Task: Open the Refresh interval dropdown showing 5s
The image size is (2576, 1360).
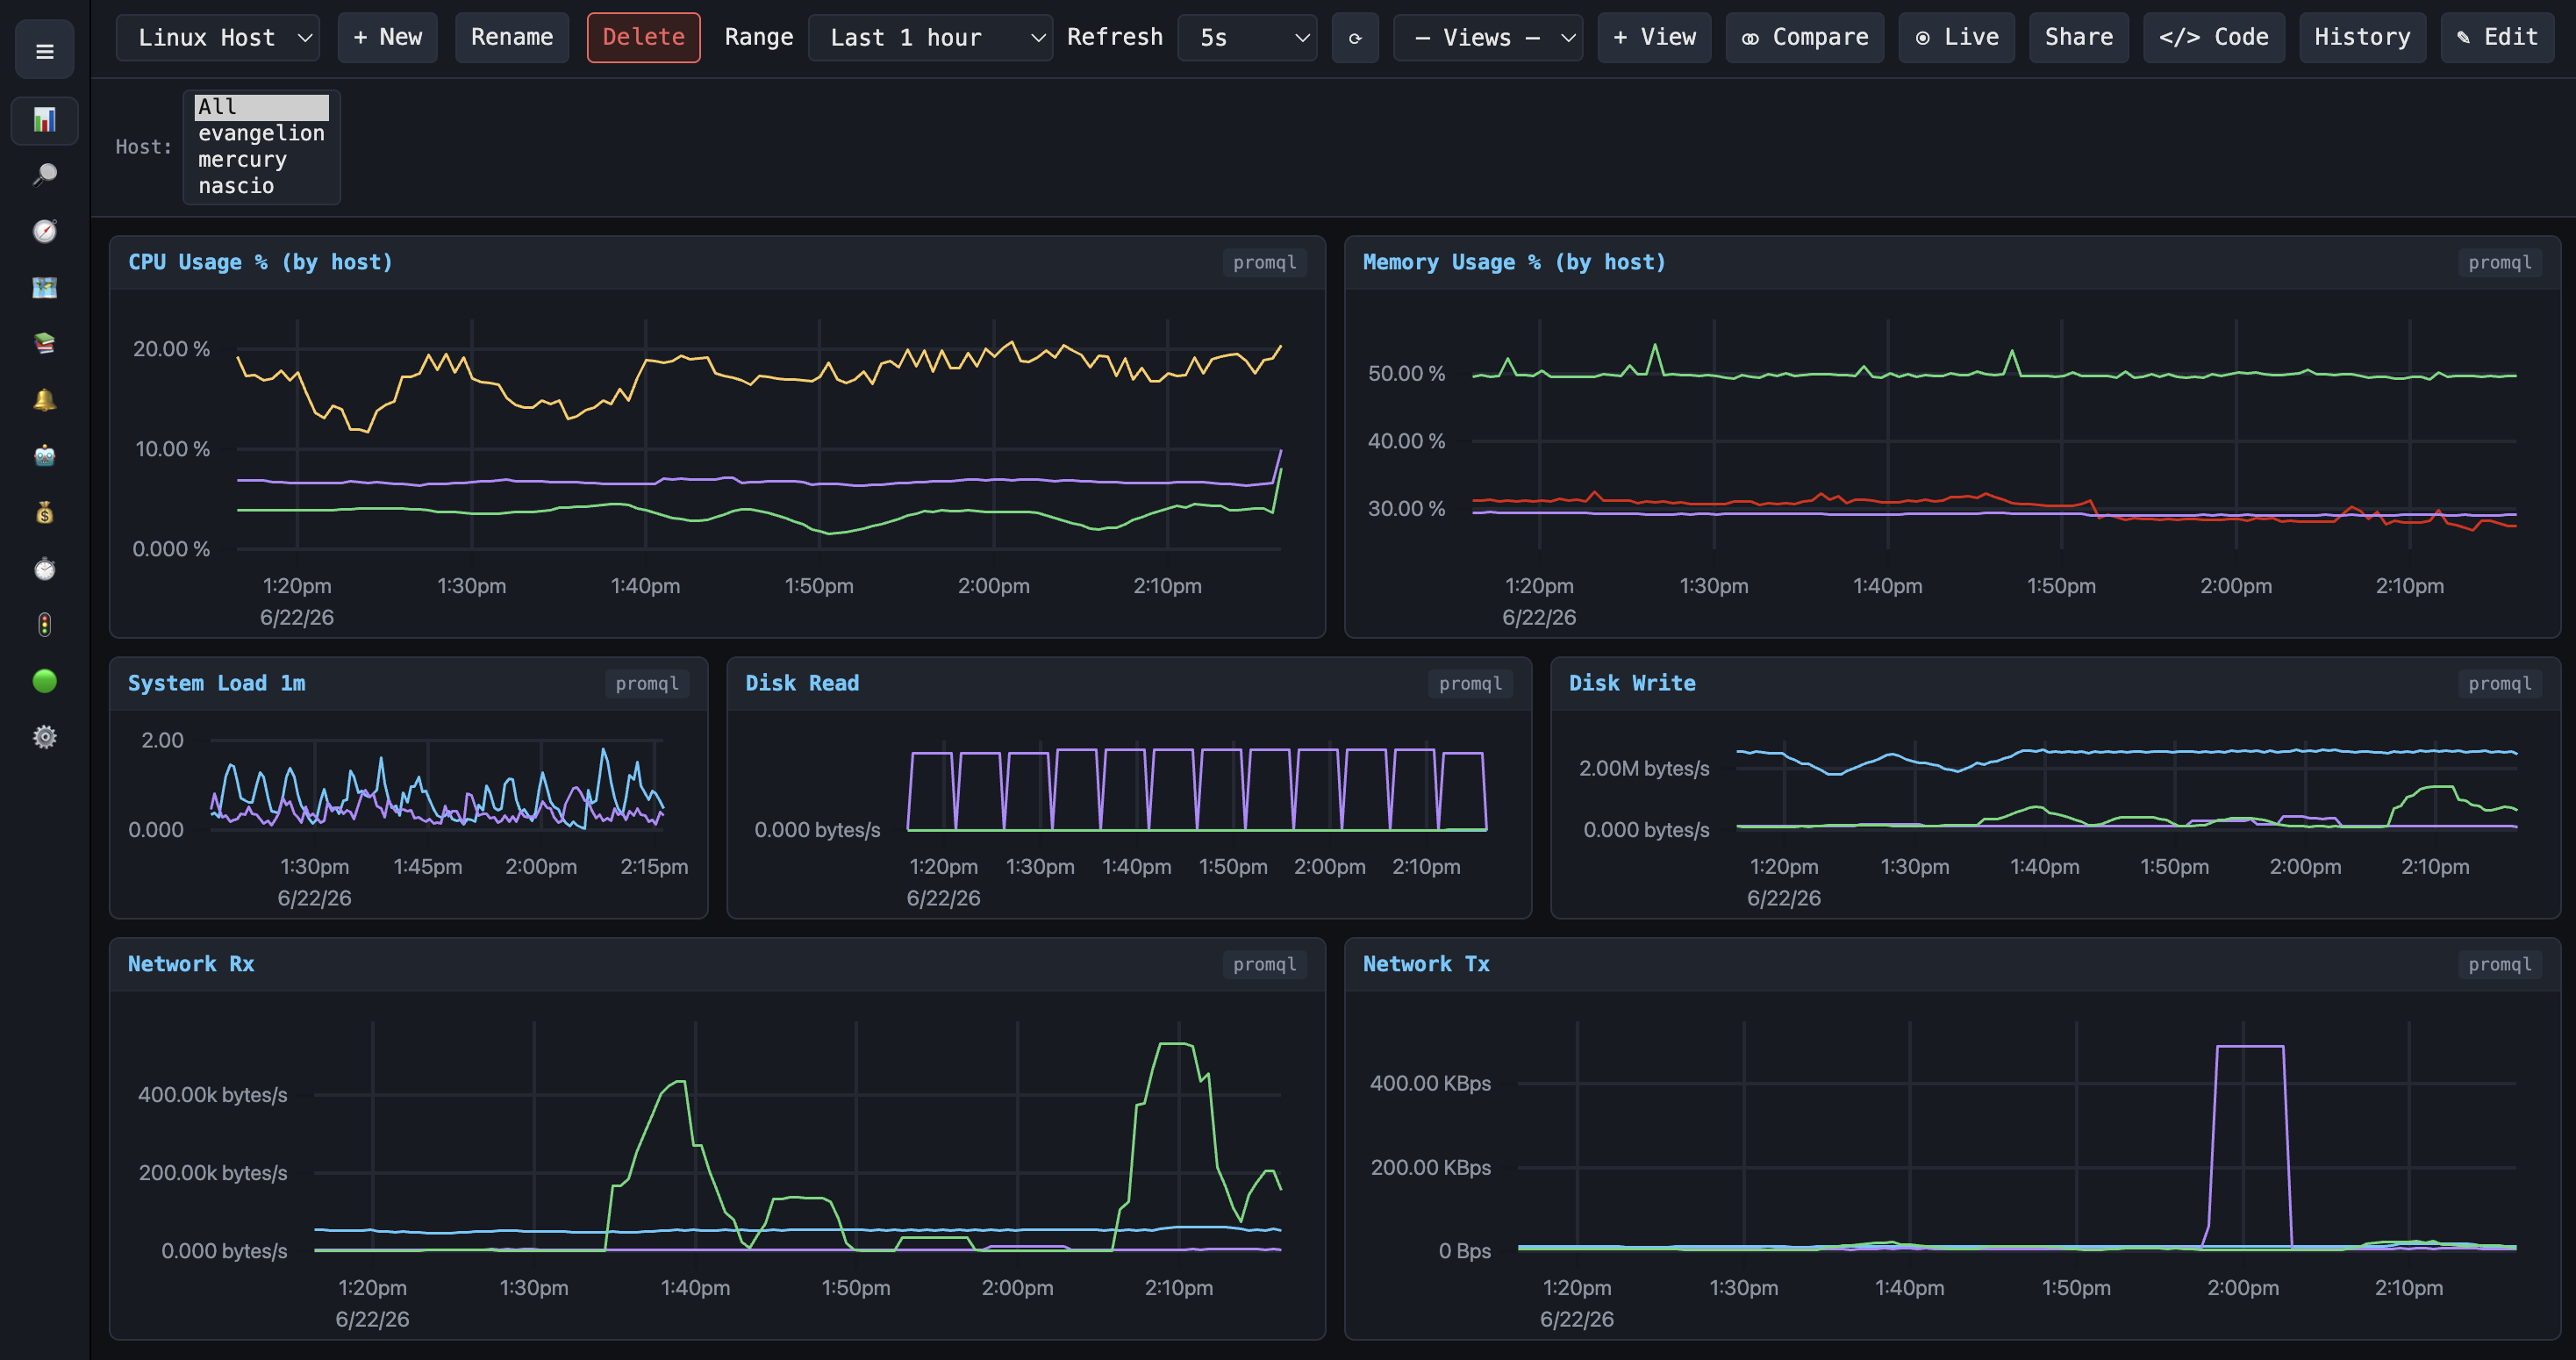Action: click(1247, 38)
